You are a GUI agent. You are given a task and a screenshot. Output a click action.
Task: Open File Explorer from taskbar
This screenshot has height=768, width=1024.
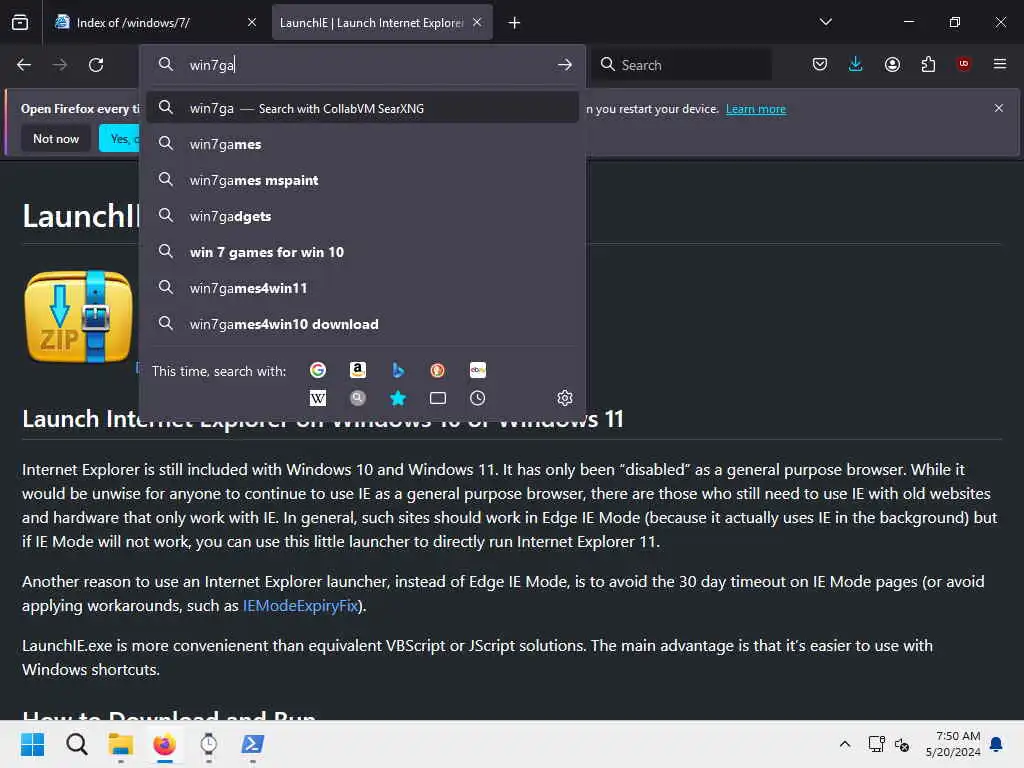pyautogui.click(x=120, y=744)
